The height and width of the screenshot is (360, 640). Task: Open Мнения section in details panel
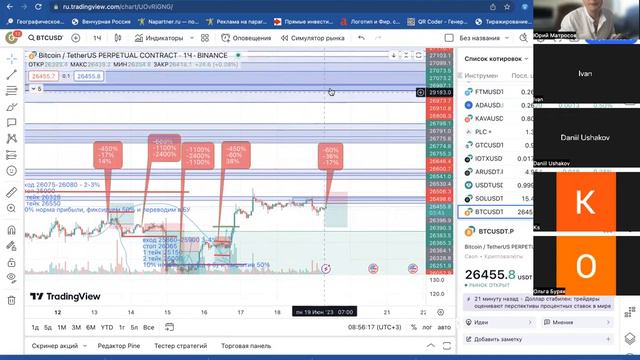coord(578,322)
